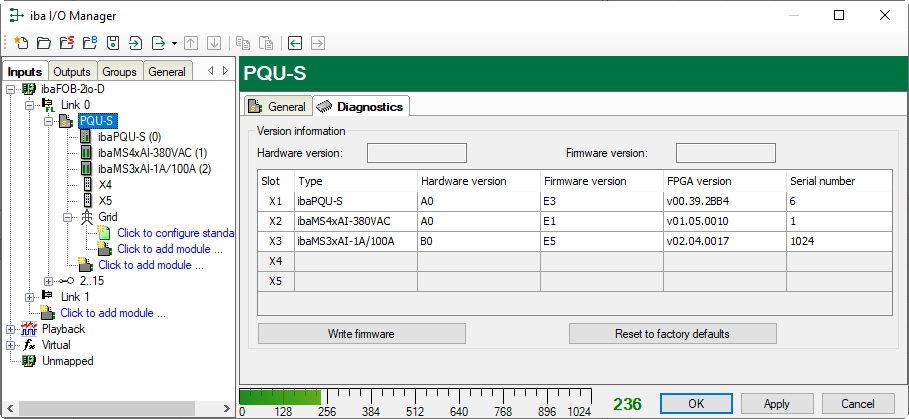
Task: Click the ibaMS4xAI-380VAC (1) module icon
Action: tap(86, 153)
